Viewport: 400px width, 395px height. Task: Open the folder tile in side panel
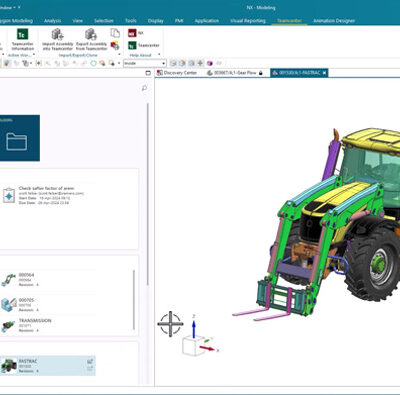20,138
